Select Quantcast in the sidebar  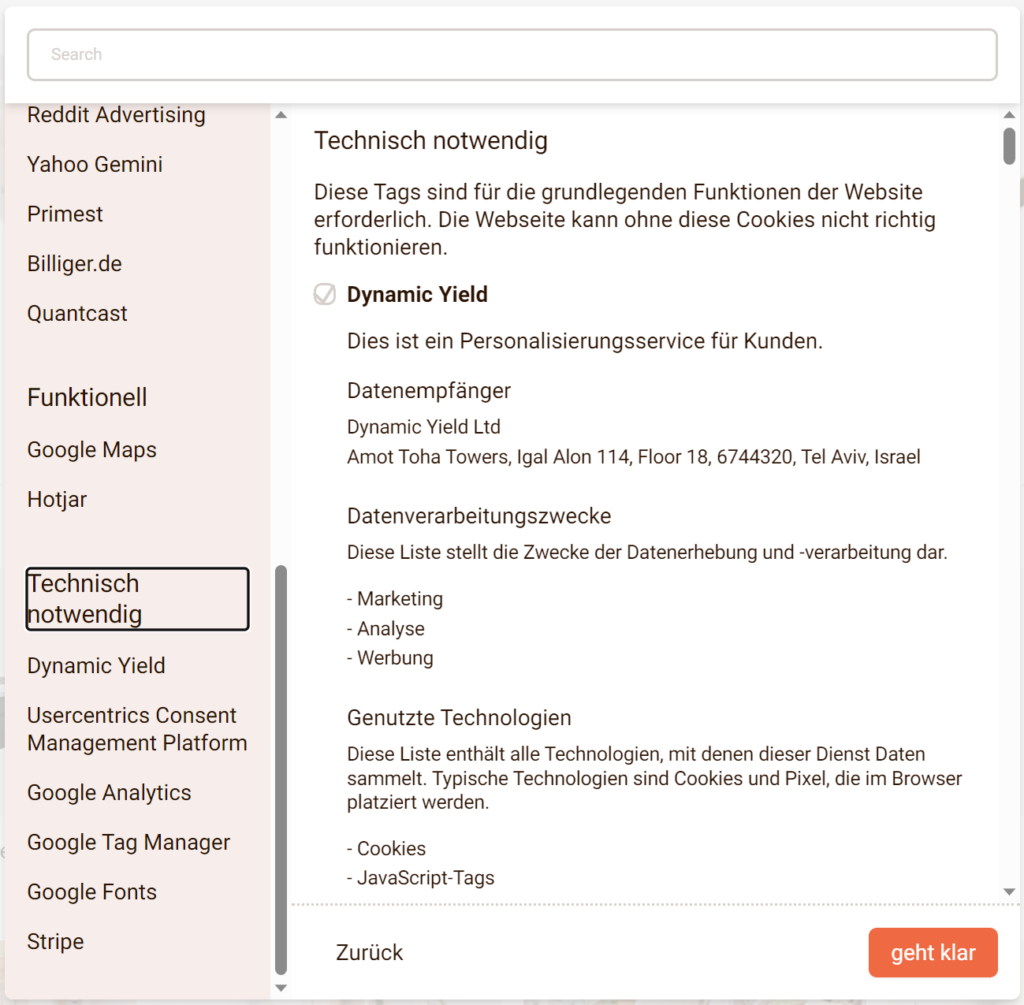[x=77, y=313]
